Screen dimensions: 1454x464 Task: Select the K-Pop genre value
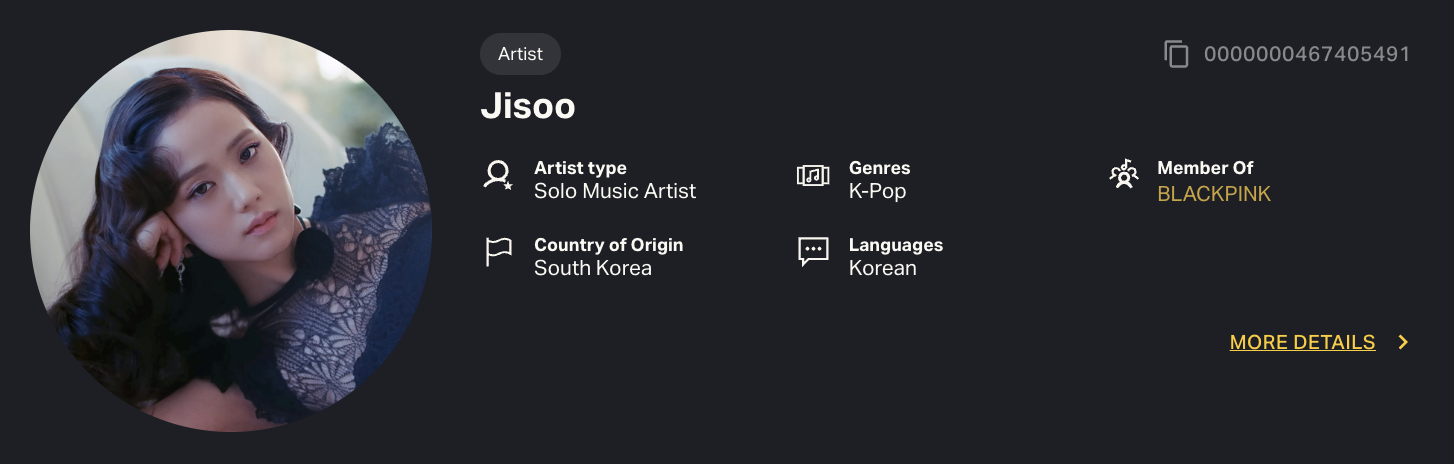click(x=877, y=191)
